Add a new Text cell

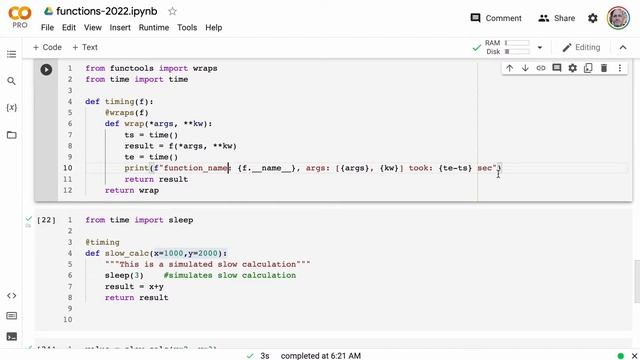[x=85, y=47]
